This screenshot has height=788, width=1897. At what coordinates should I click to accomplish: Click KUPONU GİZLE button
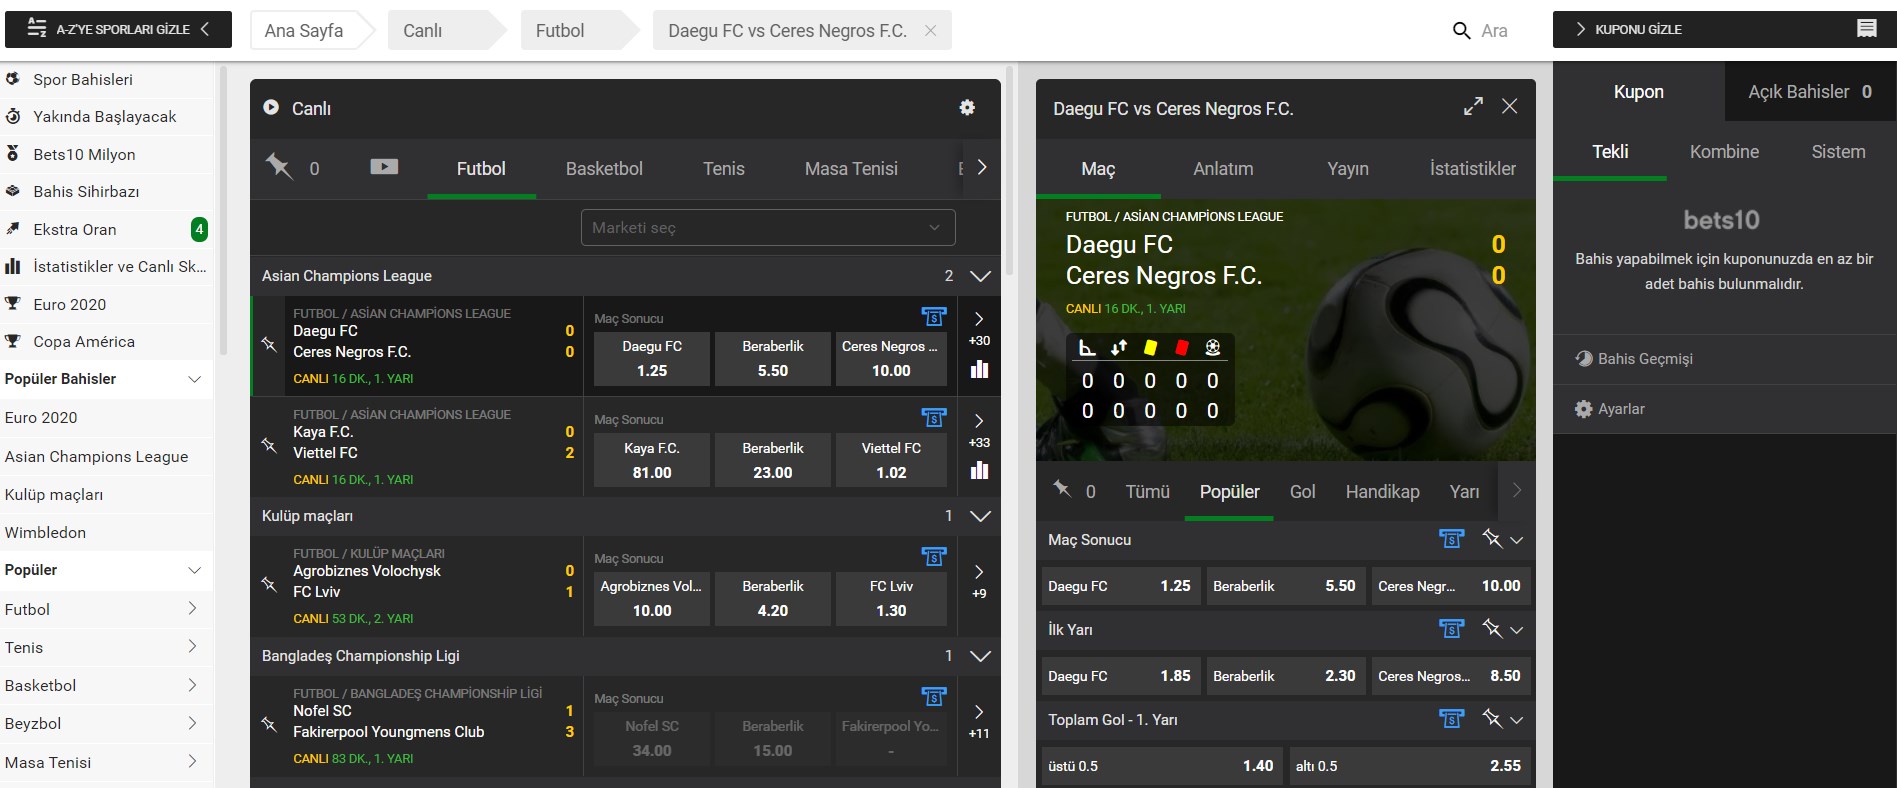(1724, 30)
